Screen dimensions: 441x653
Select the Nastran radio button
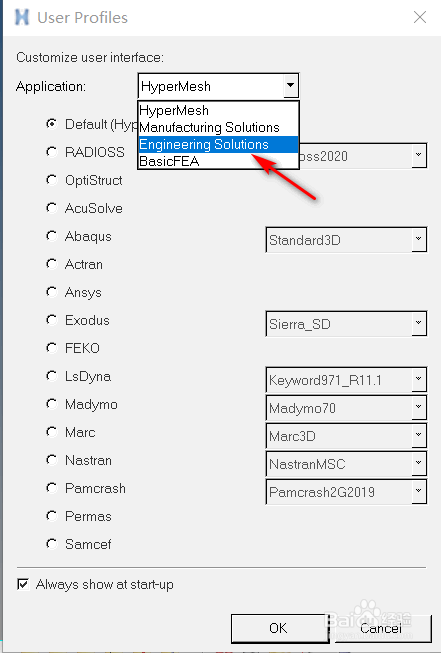point(51,460)
